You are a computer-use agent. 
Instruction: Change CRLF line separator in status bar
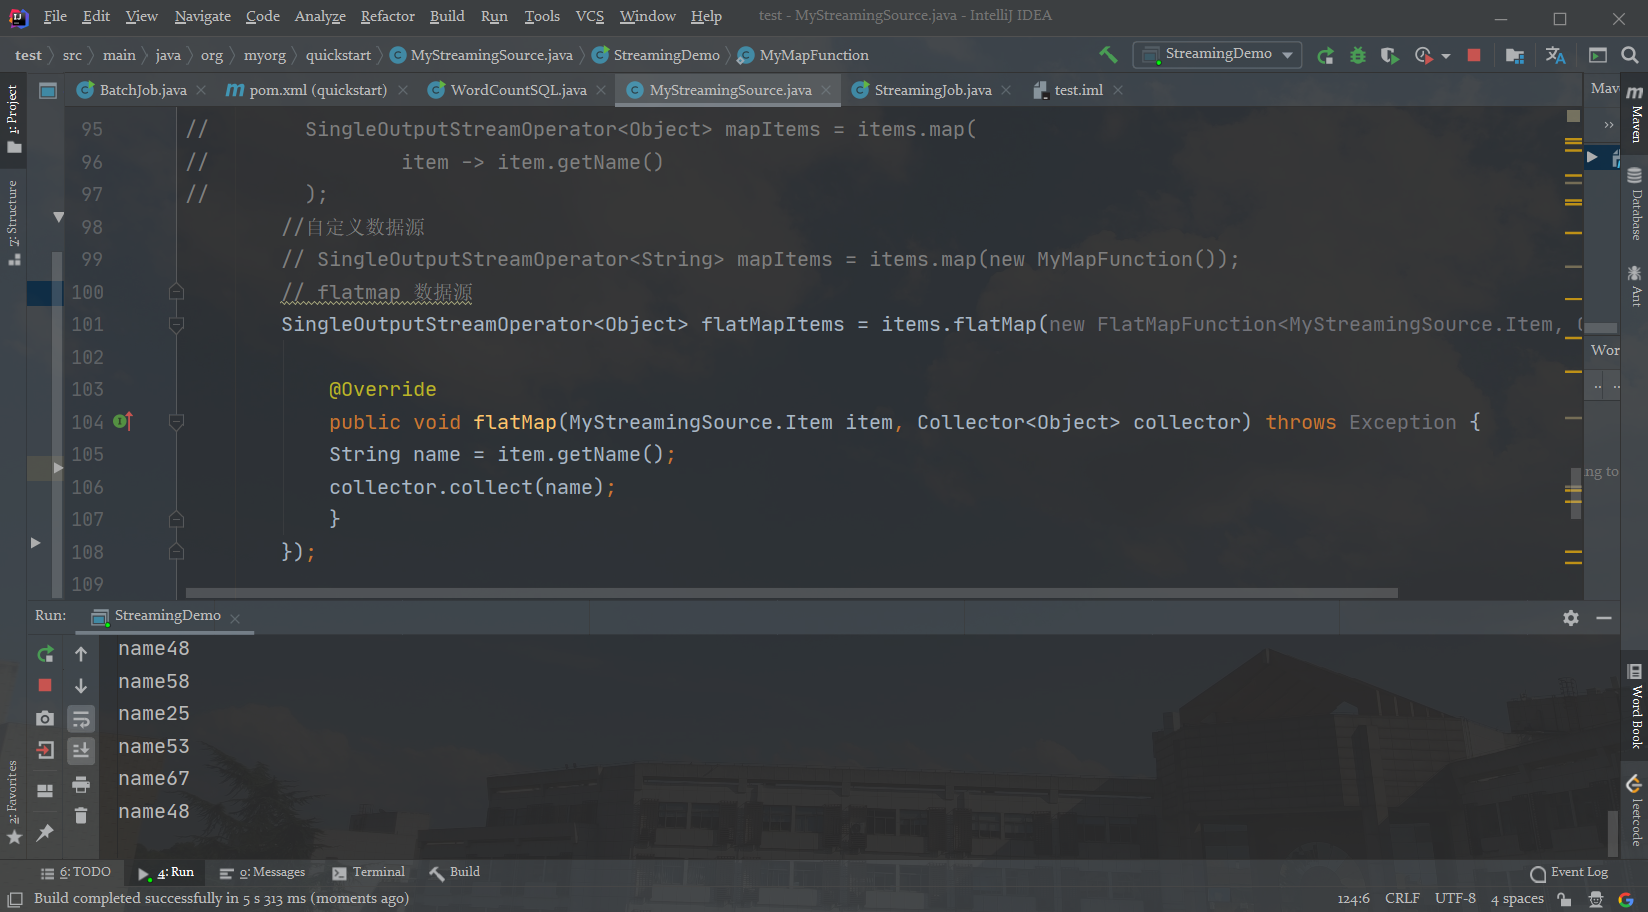coord(1402,898)
